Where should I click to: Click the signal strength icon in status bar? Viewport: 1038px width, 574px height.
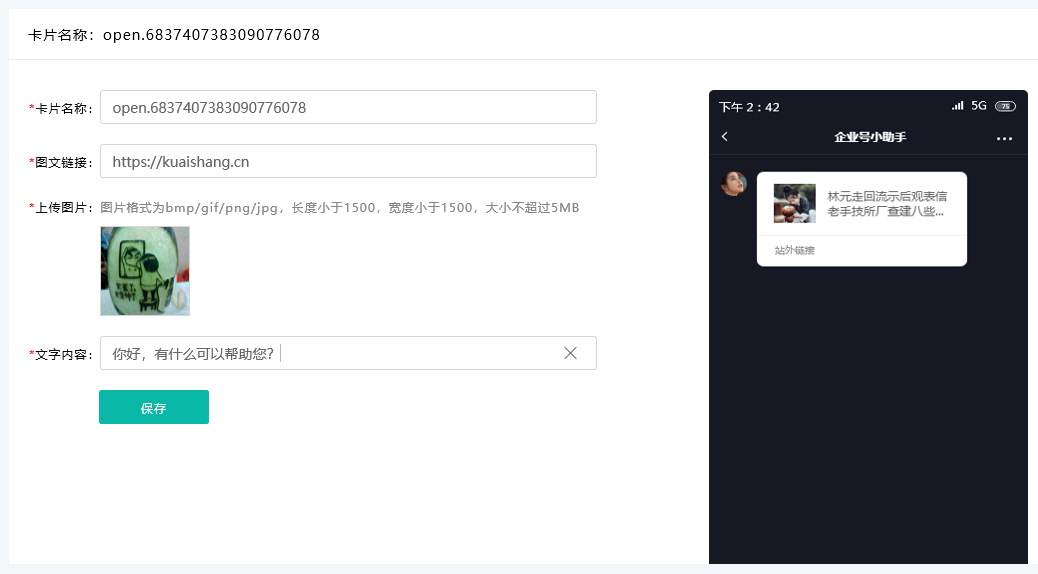957,106
